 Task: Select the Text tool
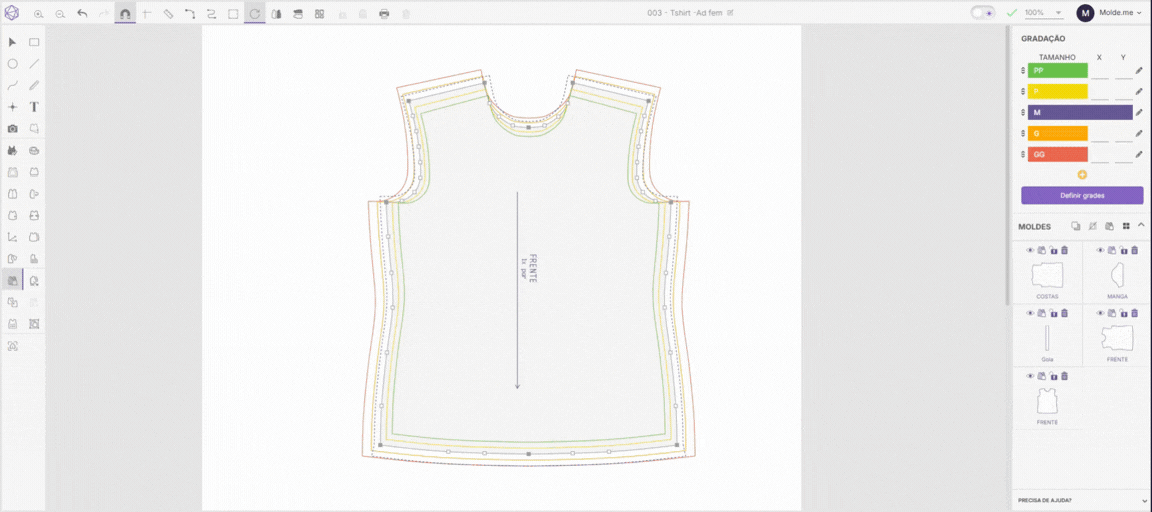pos(34,107)
